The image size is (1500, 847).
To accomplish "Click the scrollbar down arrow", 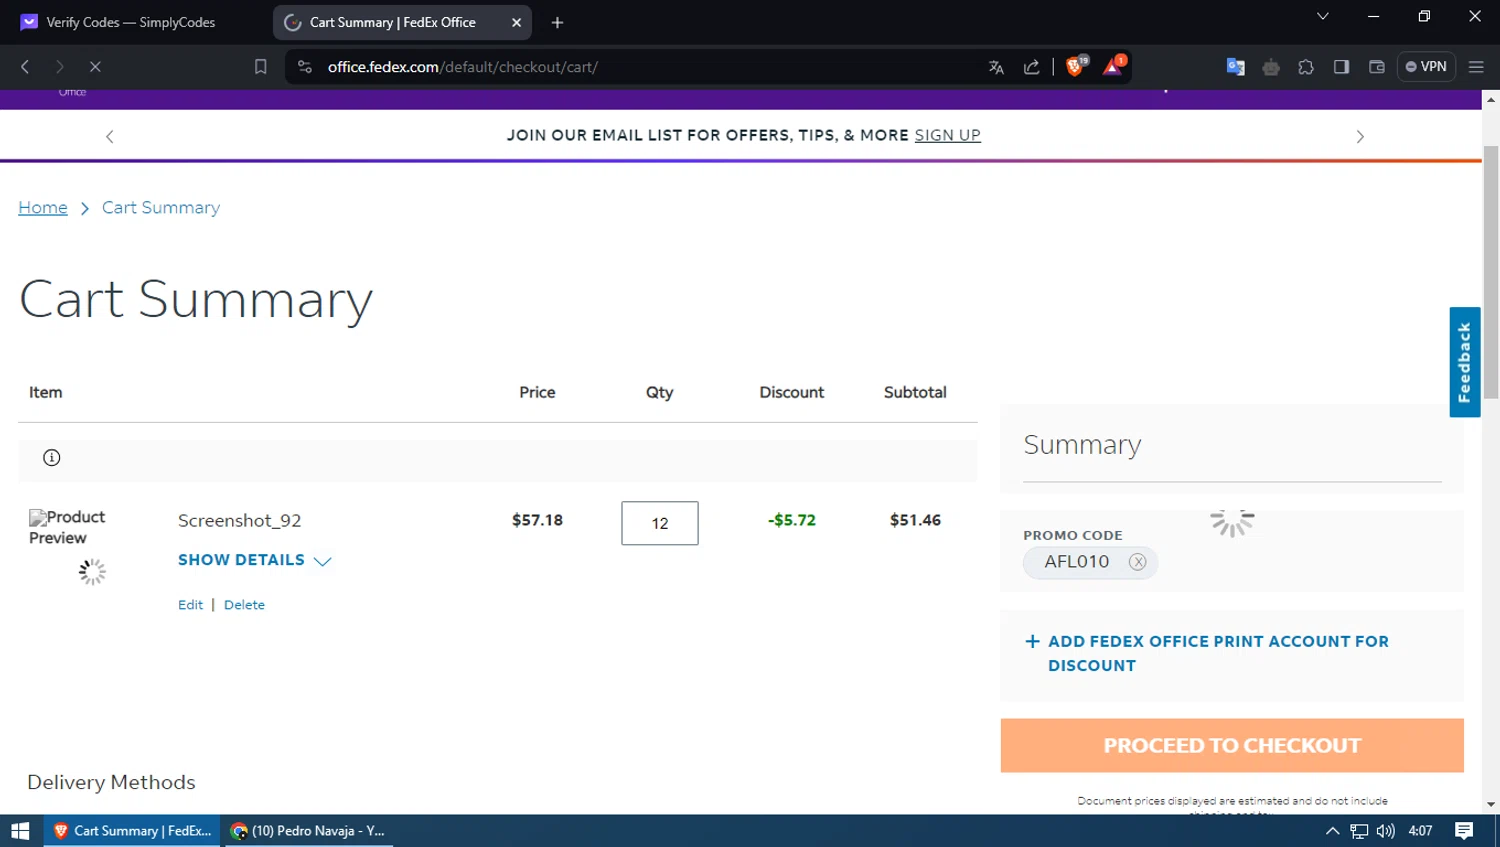I will click(1491, 804).
